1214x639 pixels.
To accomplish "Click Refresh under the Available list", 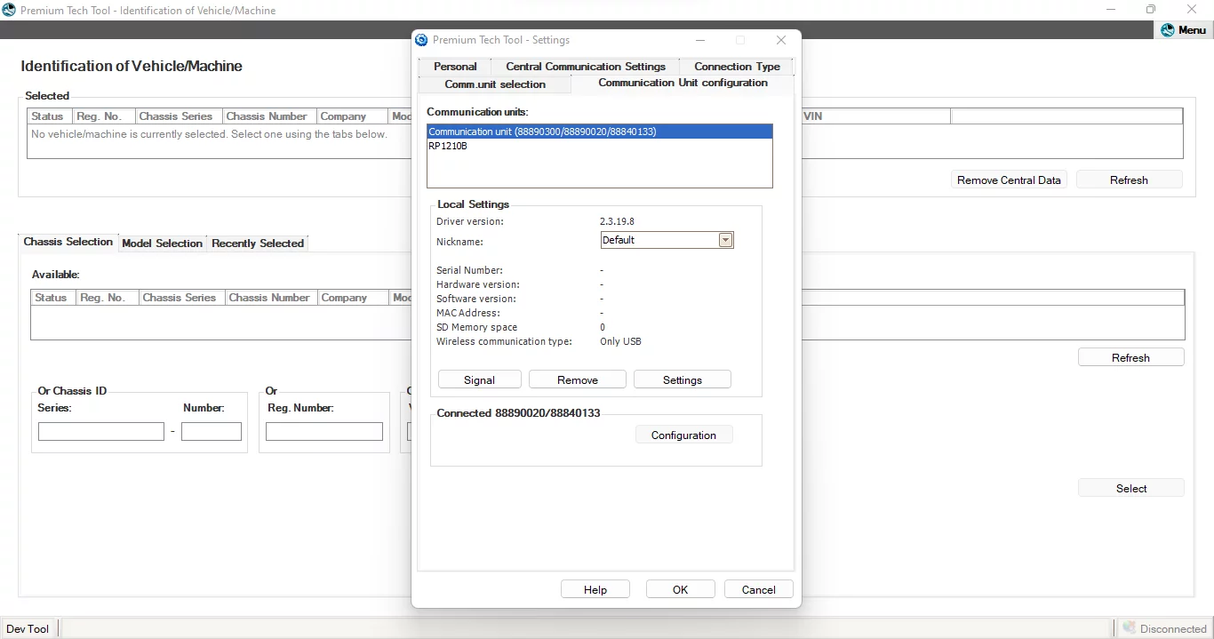I will click(x=1131, y=357).
